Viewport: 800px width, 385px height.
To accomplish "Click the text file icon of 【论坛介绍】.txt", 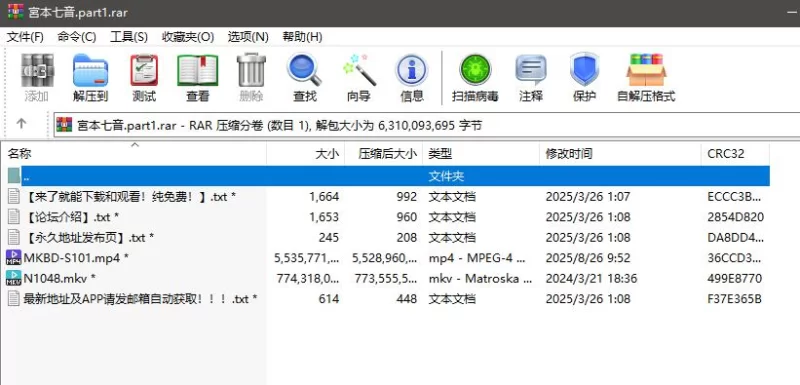I will (14, 217).
